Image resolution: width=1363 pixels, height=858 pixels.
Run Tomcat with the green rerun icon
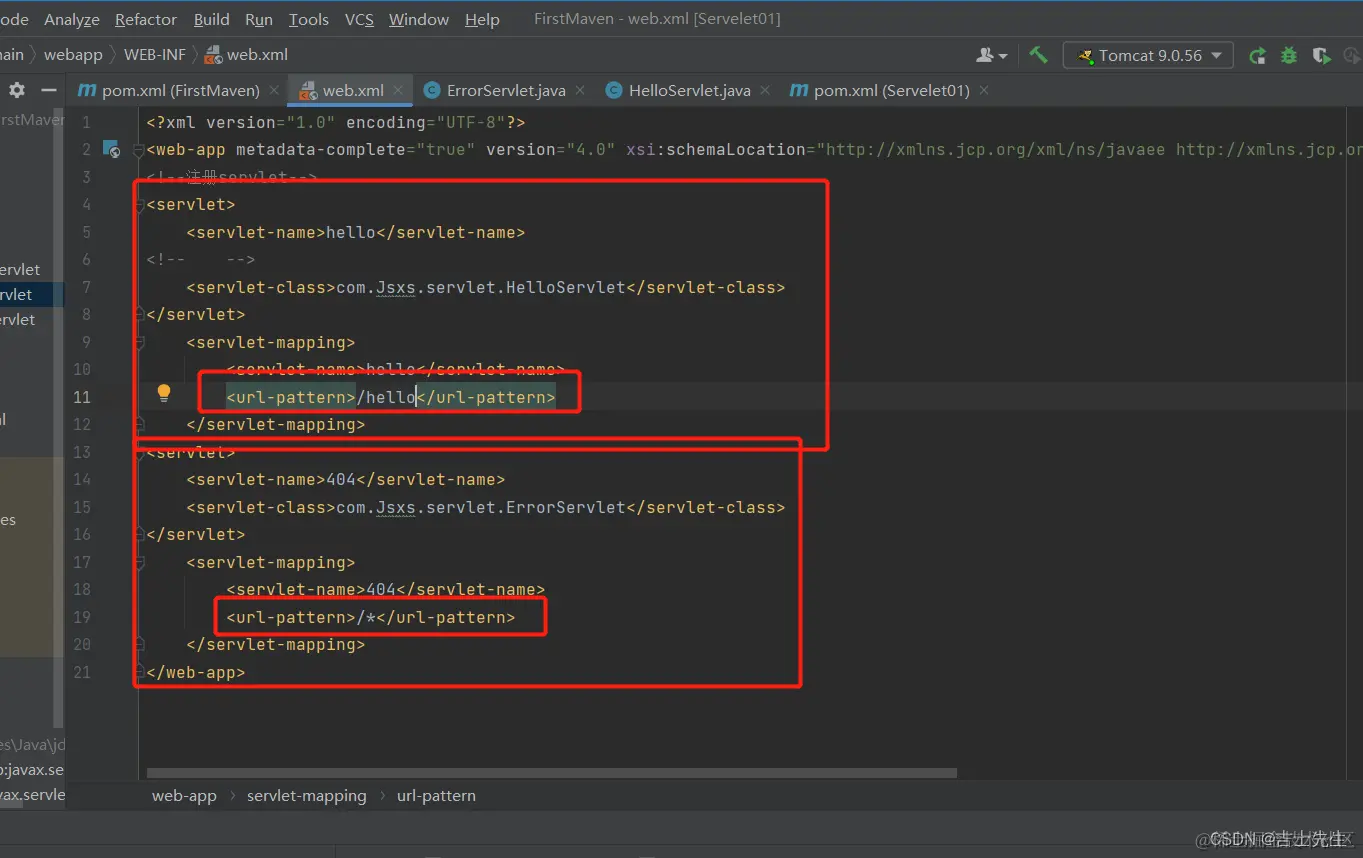pyautogui.click(x=1258, y=56)
